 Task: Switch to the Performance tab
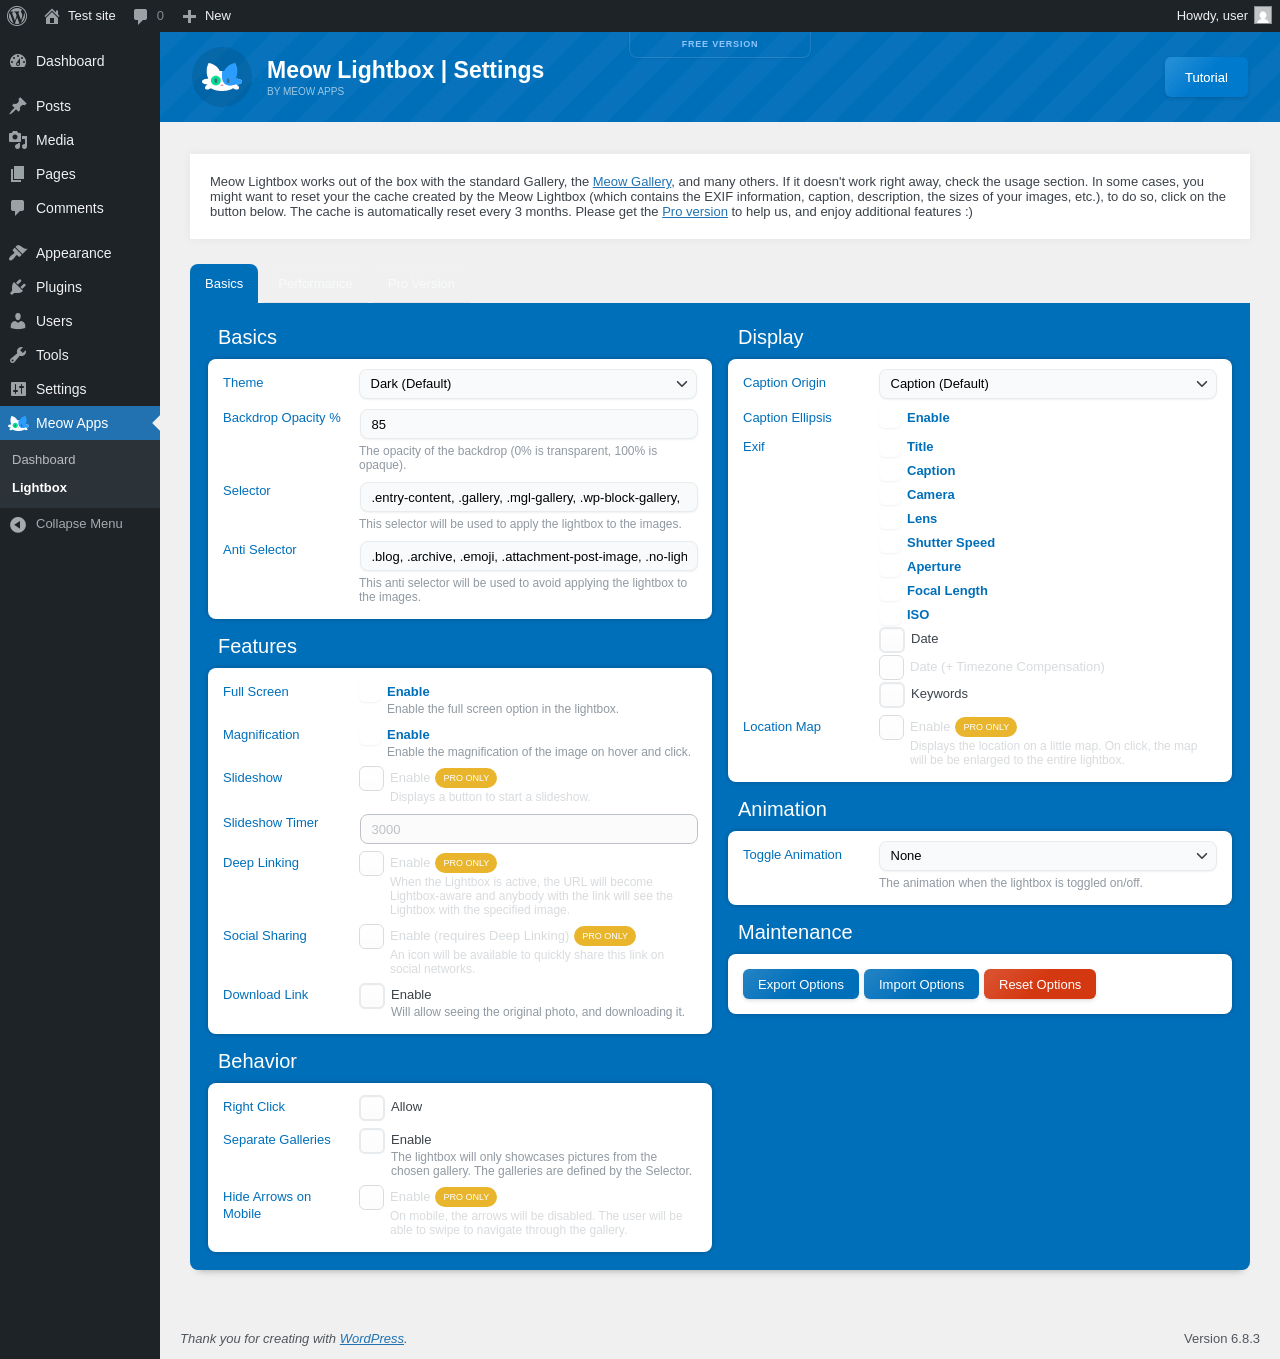pos(315,284)
